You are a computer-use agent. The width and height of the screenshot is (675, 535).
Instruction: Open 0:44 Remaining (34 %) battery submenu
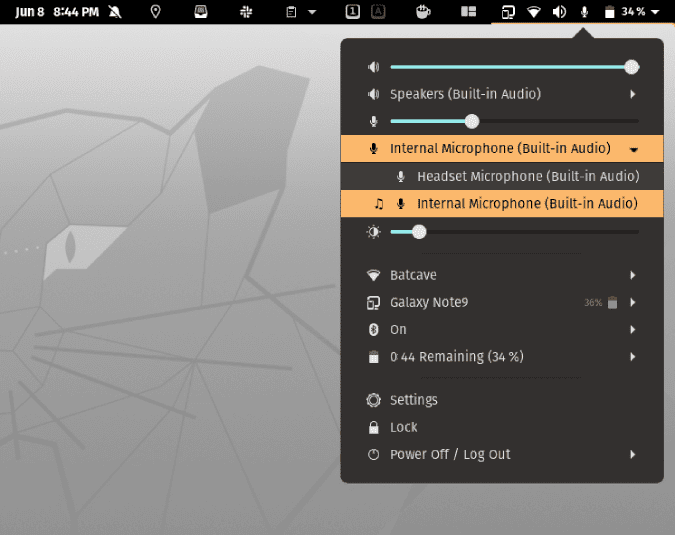(502, 357)
